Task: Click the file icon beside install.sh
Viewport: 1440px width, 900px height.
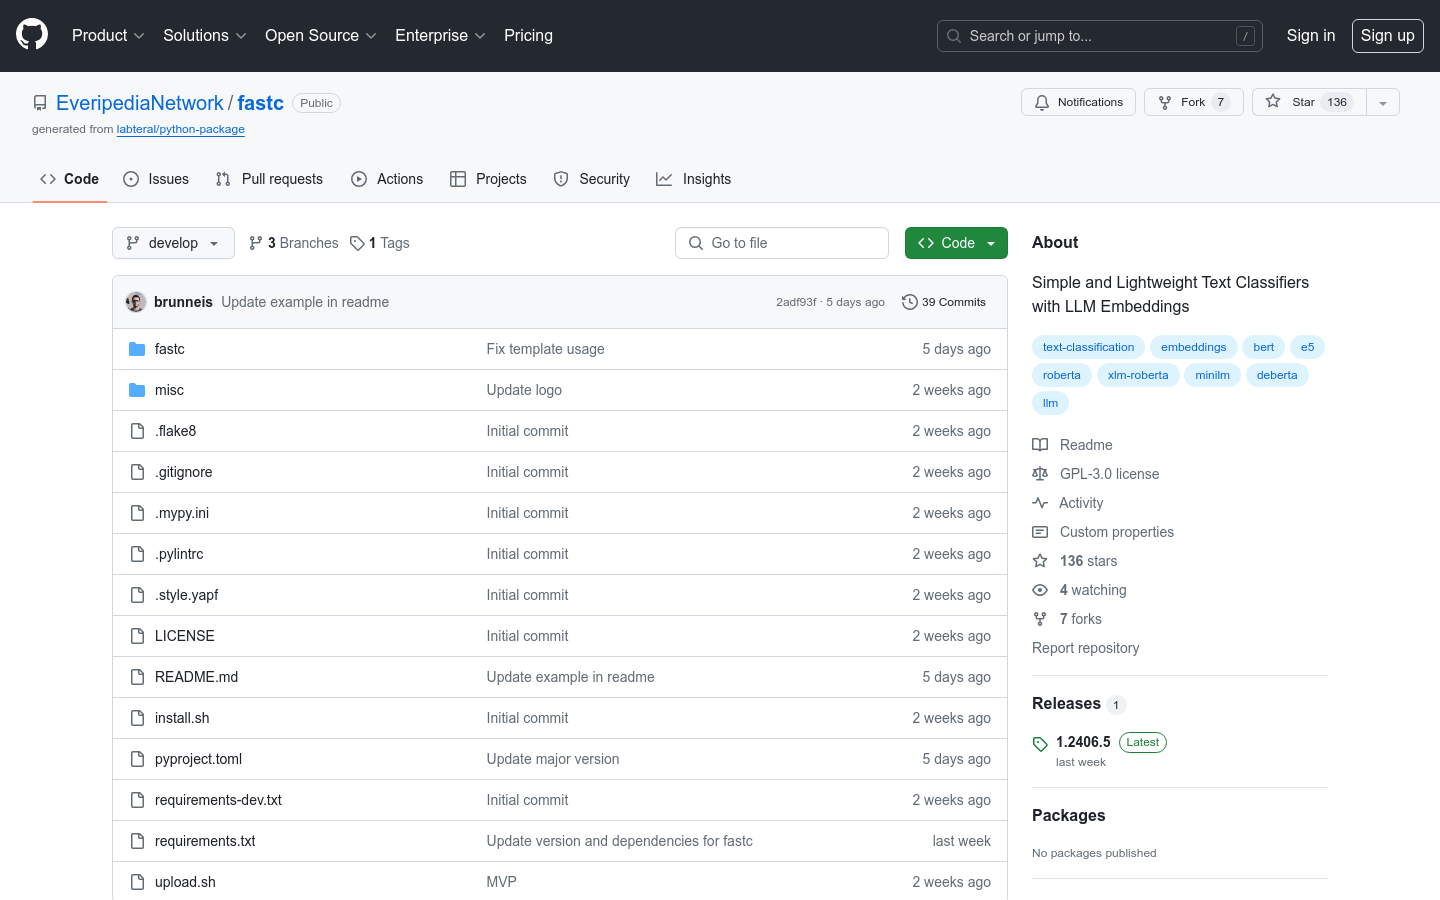Action: 137,718
